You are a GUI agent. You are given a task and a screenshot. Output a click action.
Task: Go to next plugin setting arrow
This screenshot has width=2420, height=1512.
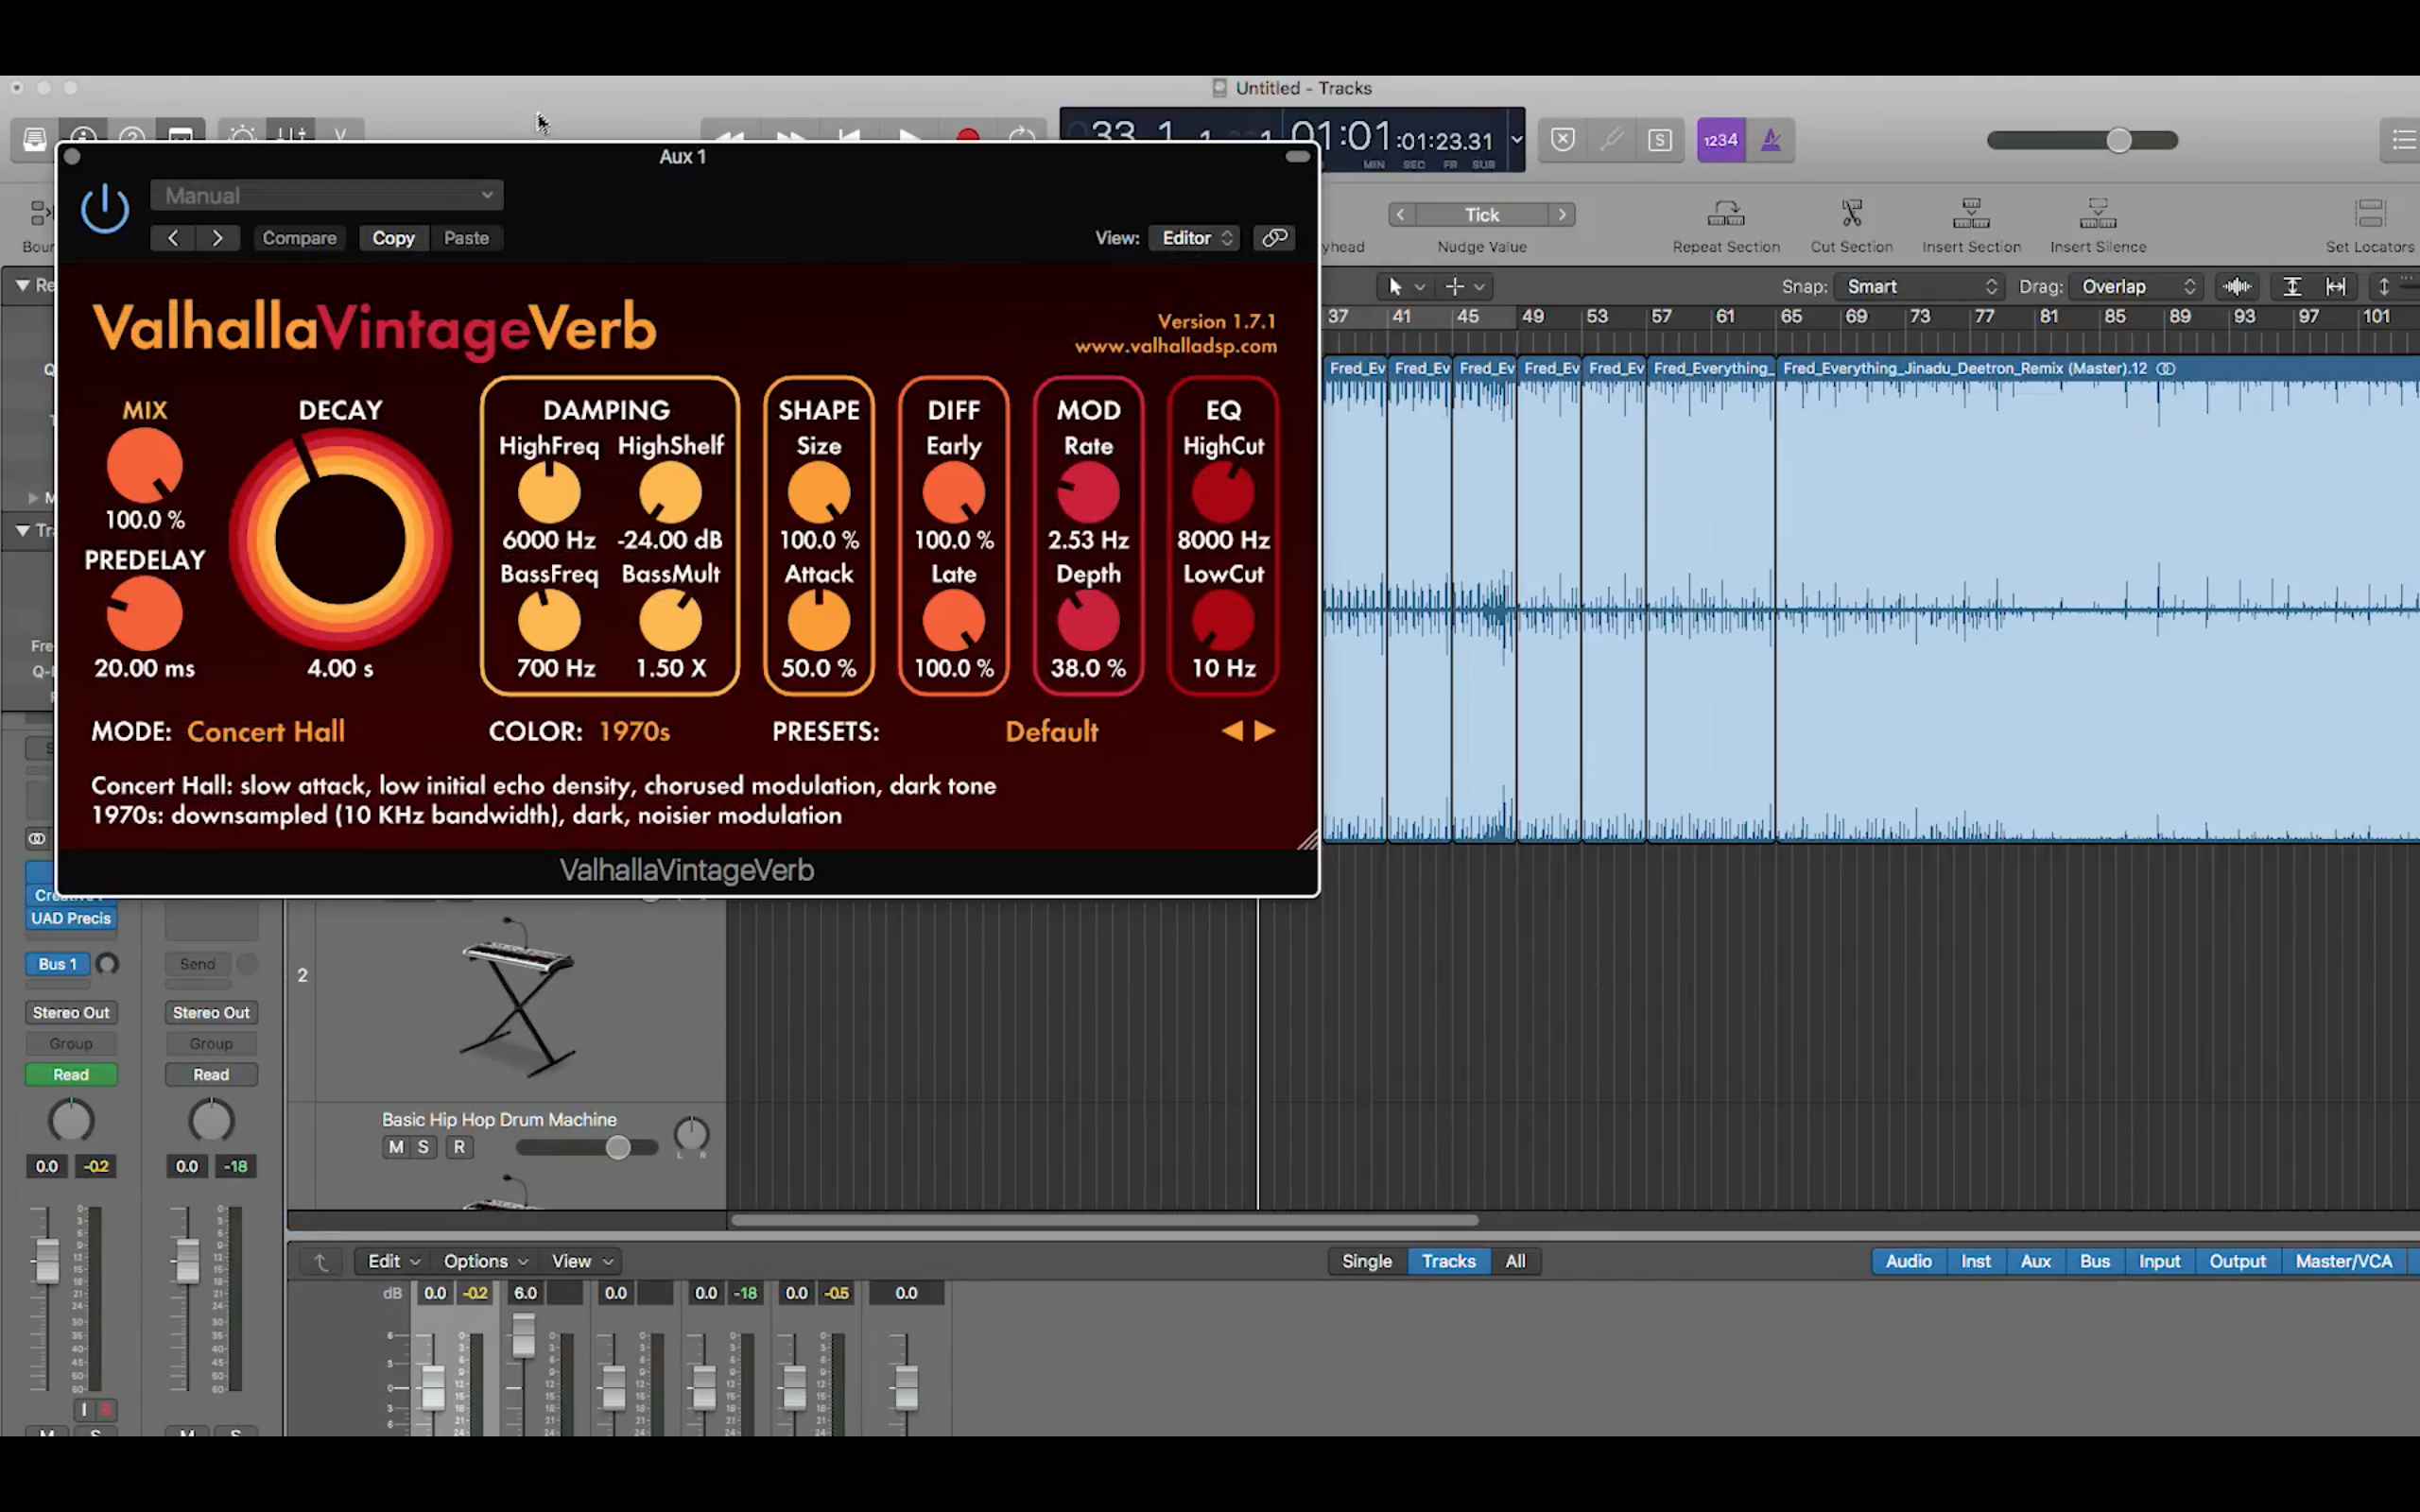(x=217, y=238)
